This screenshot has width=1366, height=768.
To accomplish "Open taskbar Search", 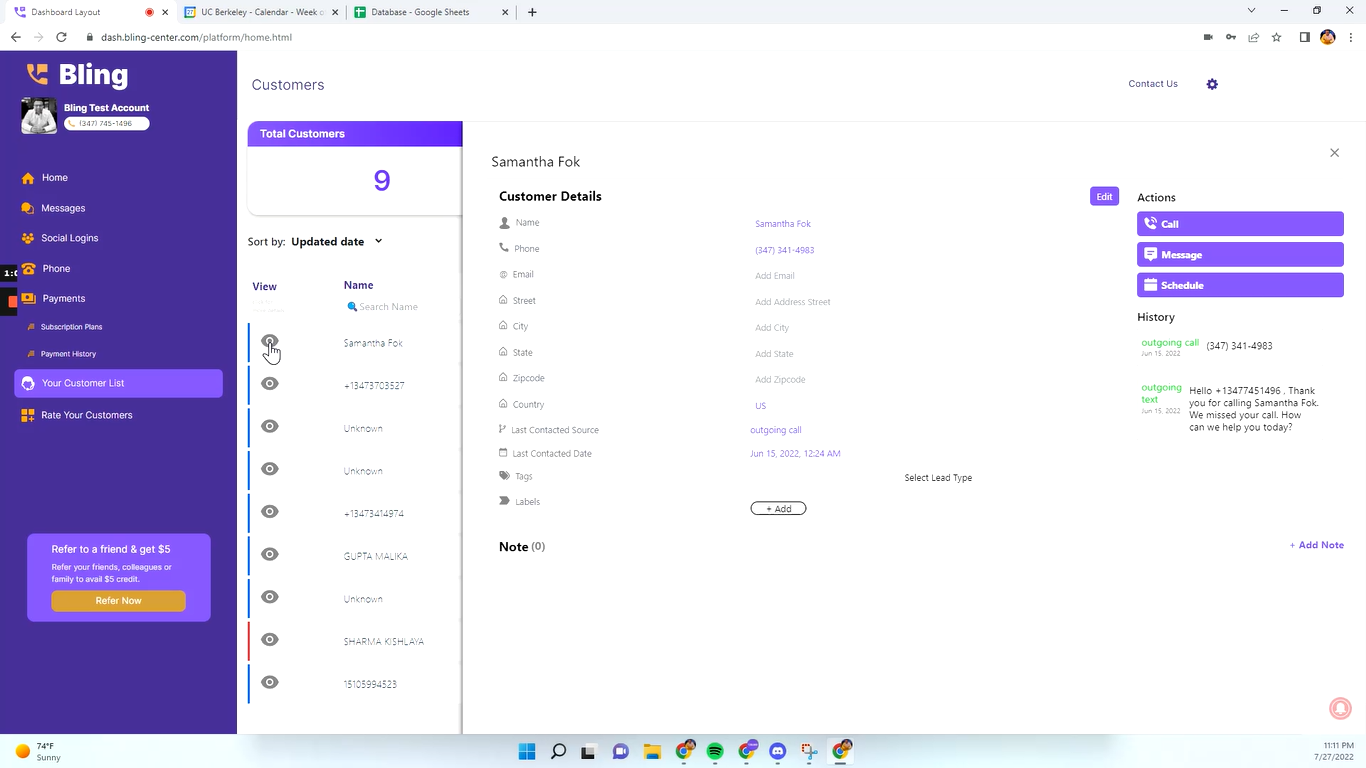I will click(558, 751).
